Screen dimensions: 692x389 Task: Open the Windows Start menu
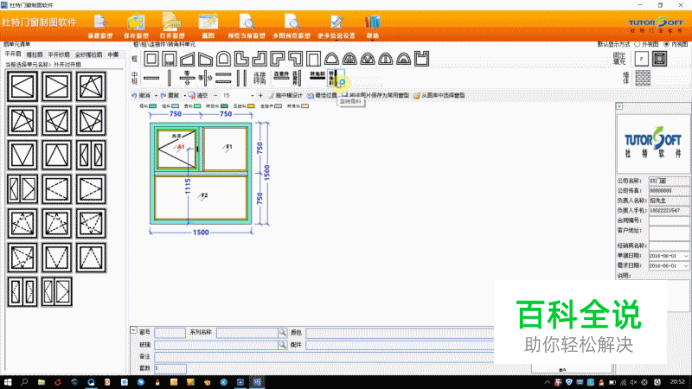pos(8,382)
